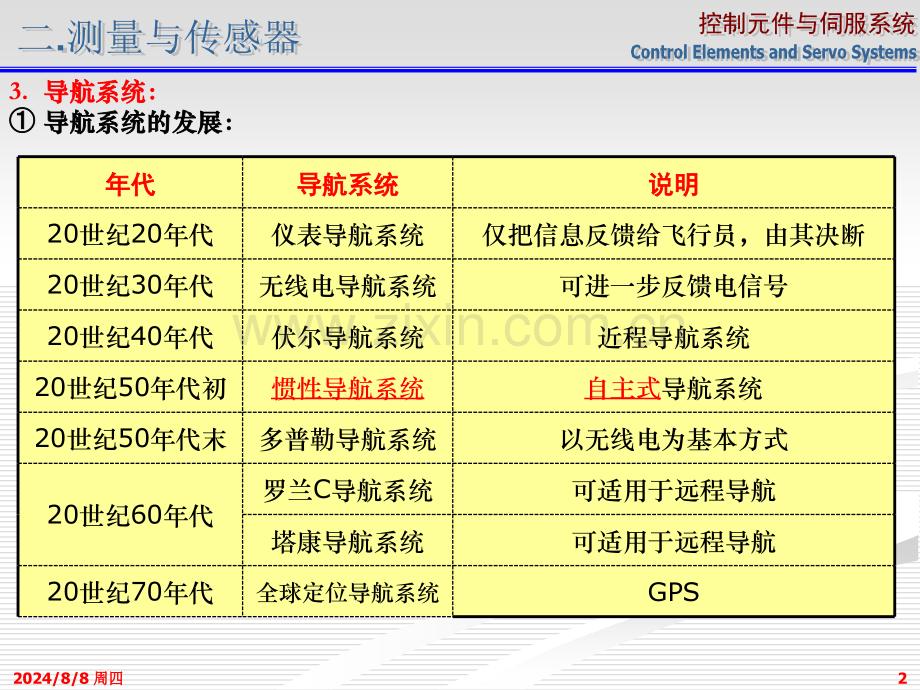This screenshot has height=690, width=920.
Task: Click the 20世纪20年代 cell
Action: pos(130,234)
